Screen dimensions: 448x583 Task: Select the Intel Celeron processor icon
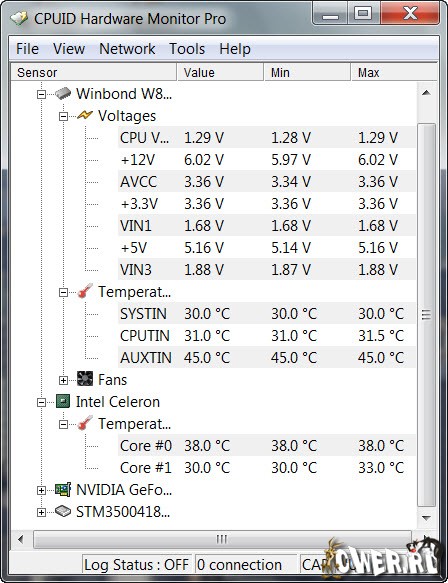pyautogui.click(x=63, y=401)
